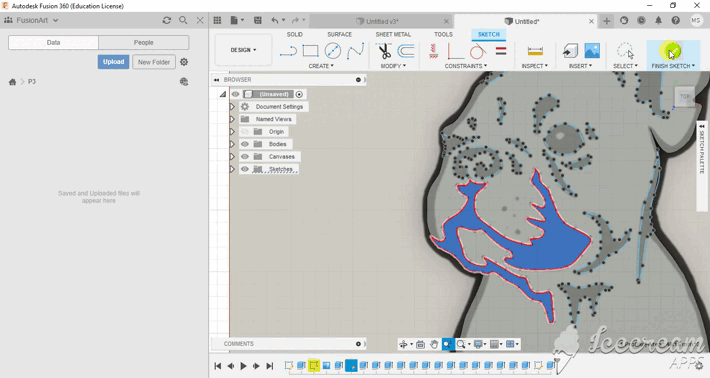Toggle visibility of the Bodies folder
Viewport: 710px width, 378px height.
pyautogui.click(x=245, y=144)
